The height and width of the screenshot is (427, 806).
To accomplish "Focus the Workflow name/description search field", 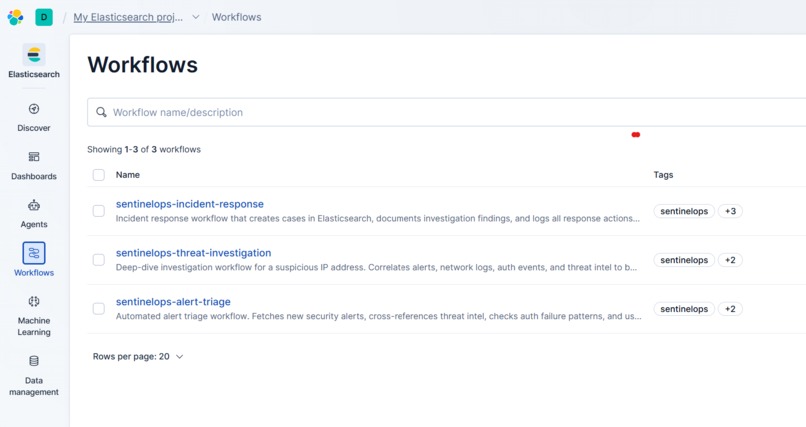I will (x=447, y=112).
